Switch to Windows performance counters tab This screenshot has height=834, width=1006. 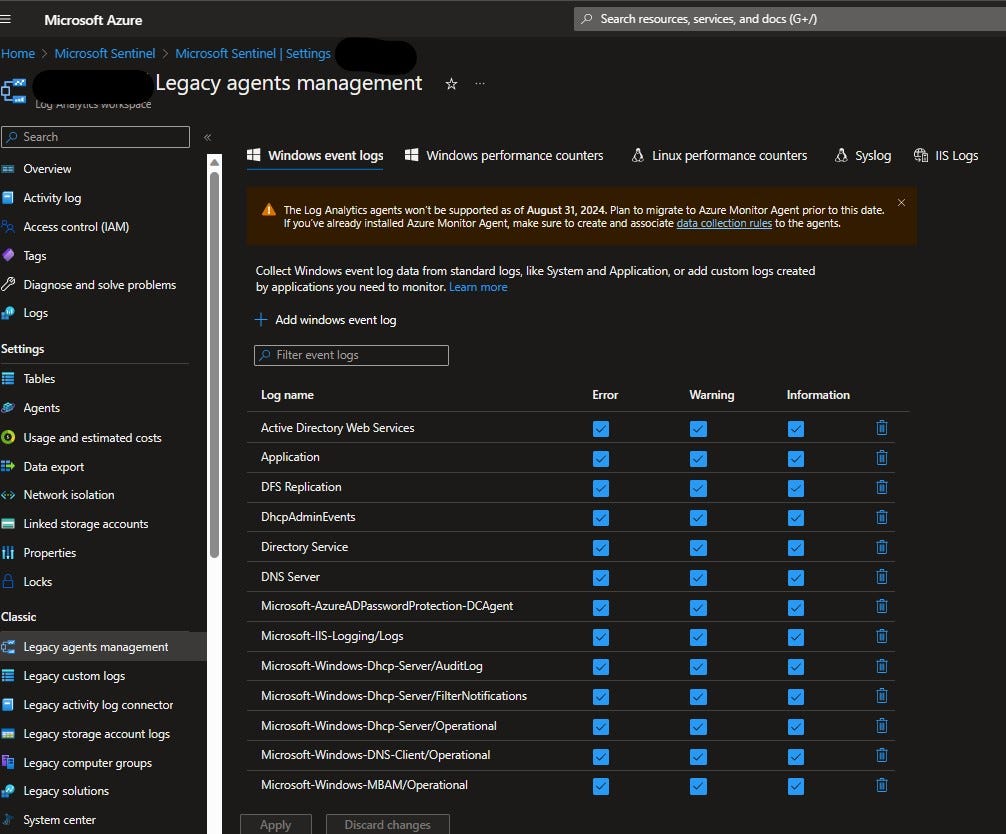504,155
